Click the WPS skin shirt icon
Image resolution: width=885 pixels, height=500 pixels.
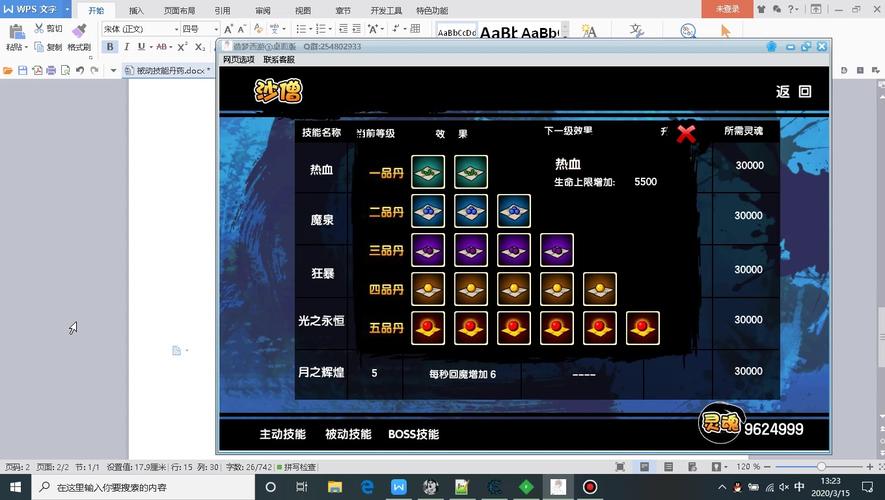pos(762,9)
